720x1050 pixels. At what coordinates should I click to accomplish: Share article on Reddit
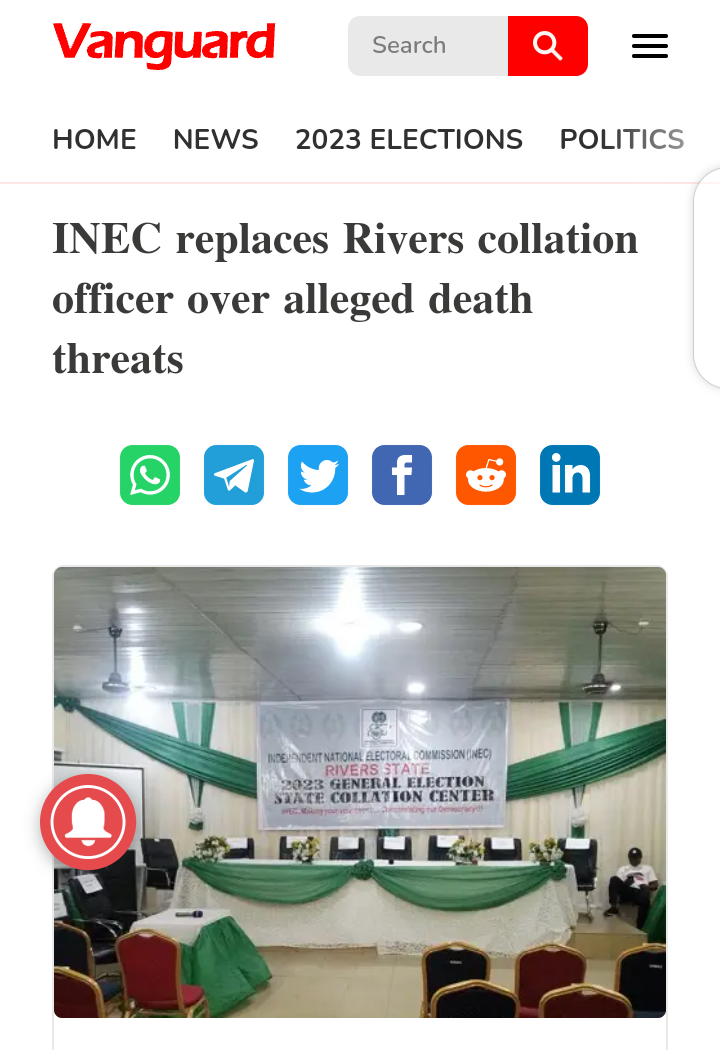coord(486,475)
